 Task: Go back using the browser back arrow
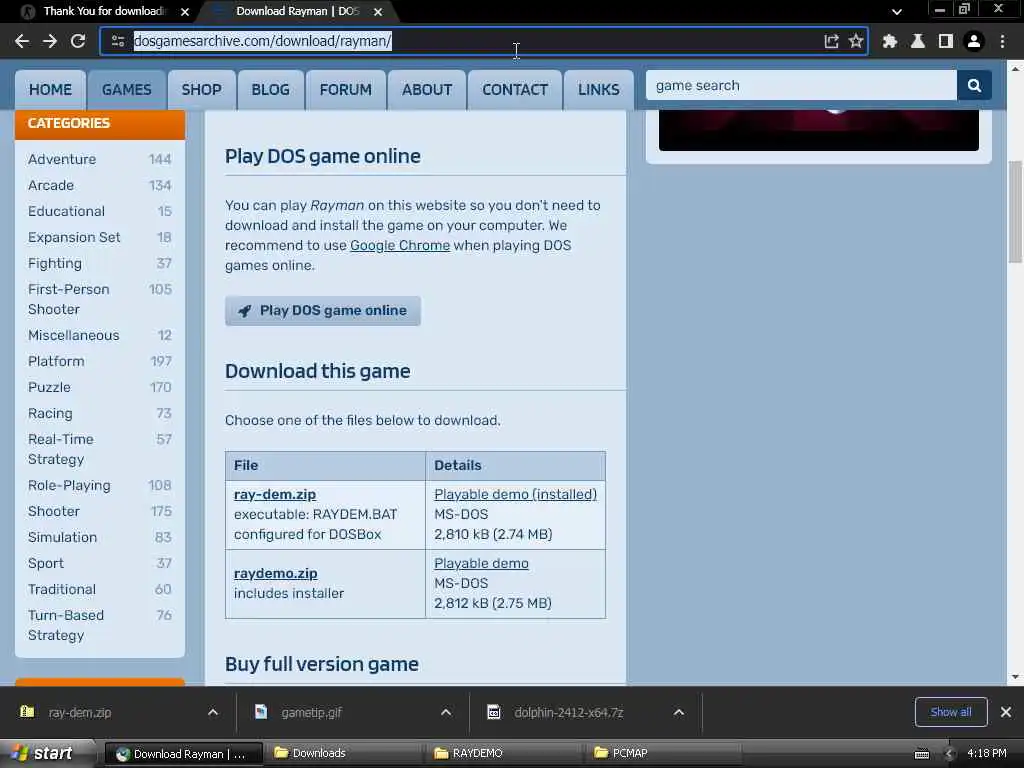22,41
